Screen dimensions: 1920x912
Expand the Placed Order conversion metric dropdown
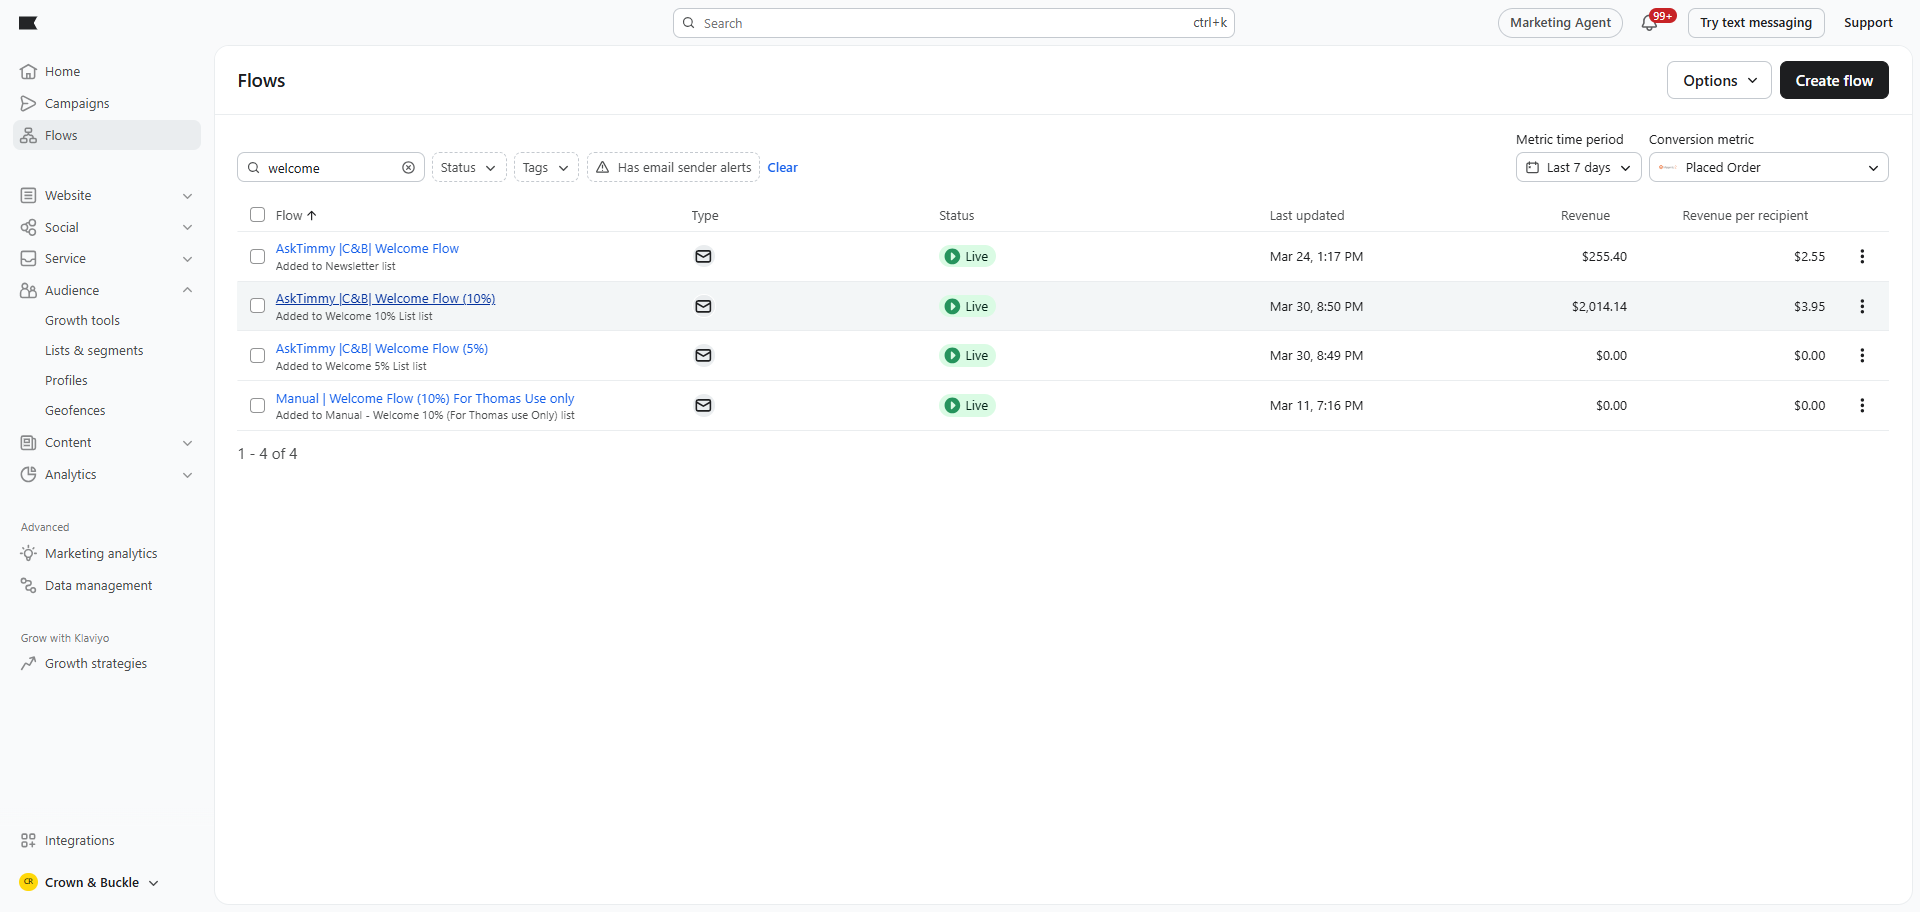click(x=1767, y=168)
